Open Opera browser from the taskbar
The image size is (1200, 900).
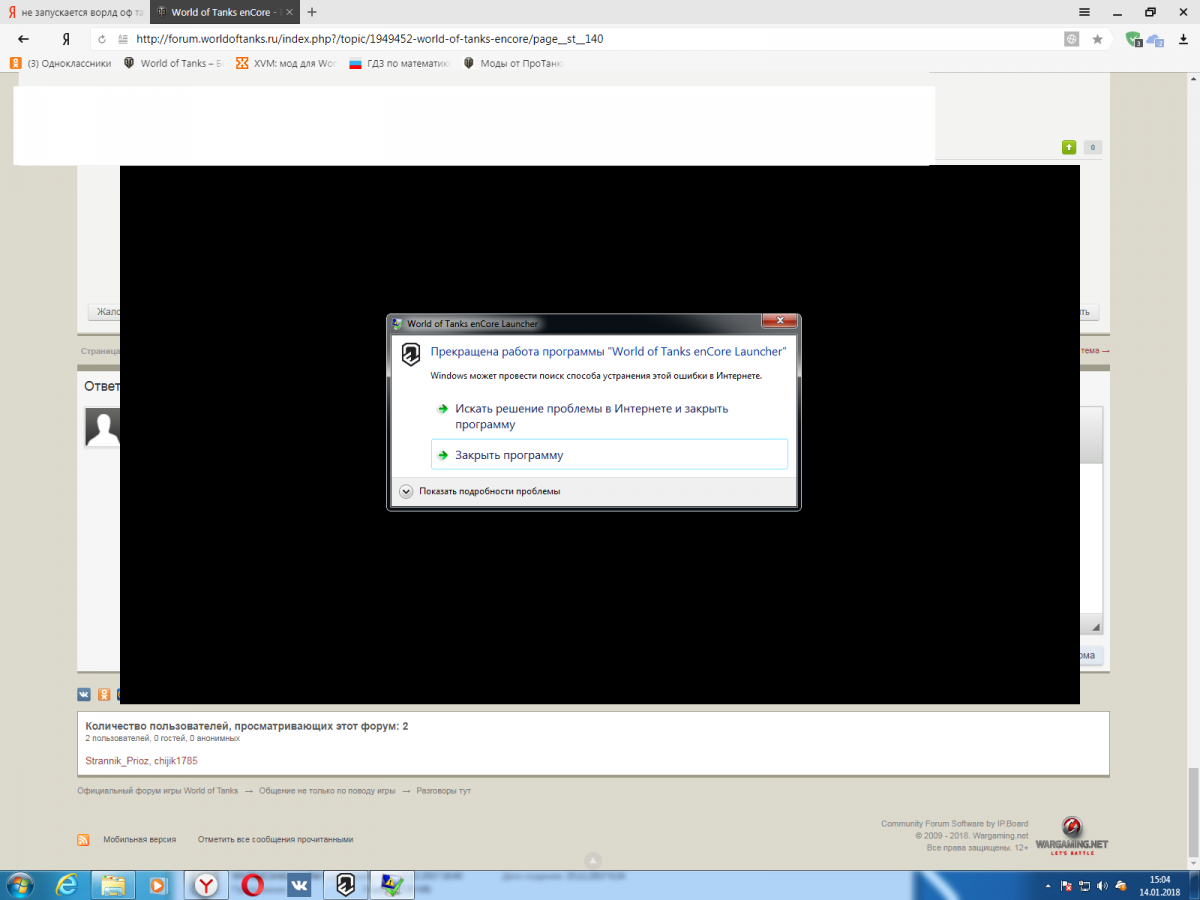coord(252,885)
